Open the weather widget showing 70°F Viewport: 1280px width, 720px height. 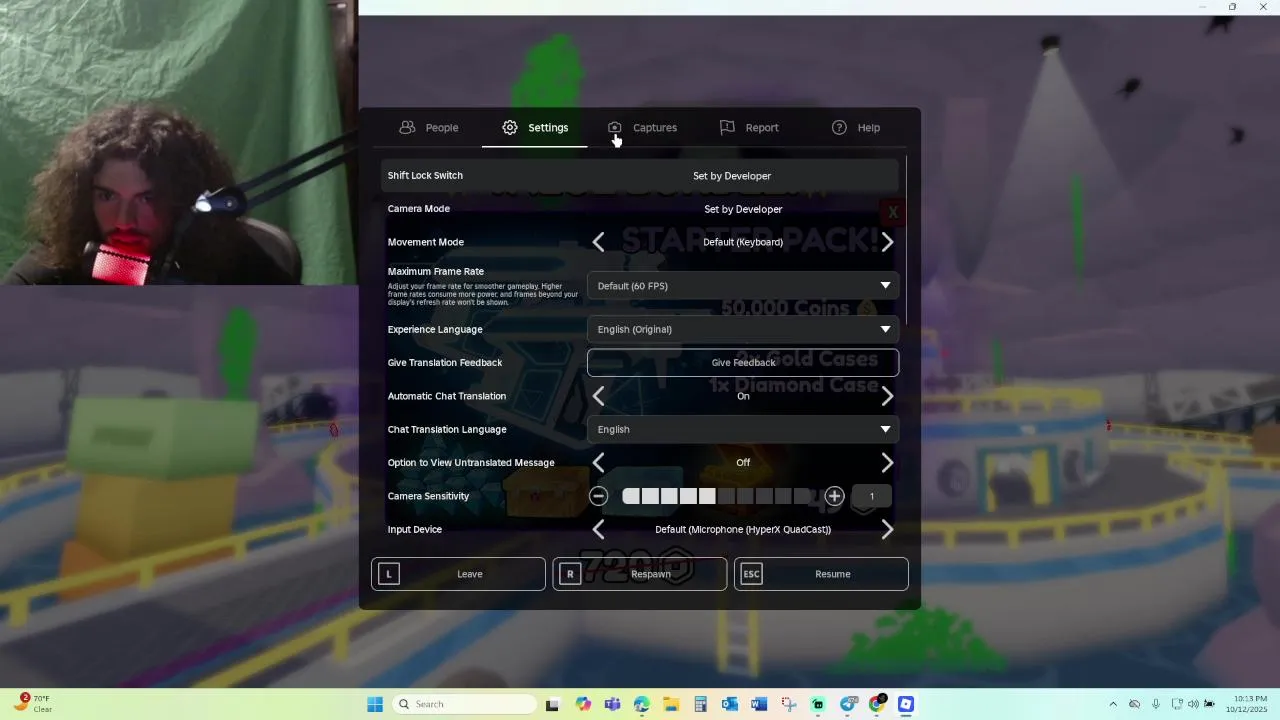click(x=32, y=704)
